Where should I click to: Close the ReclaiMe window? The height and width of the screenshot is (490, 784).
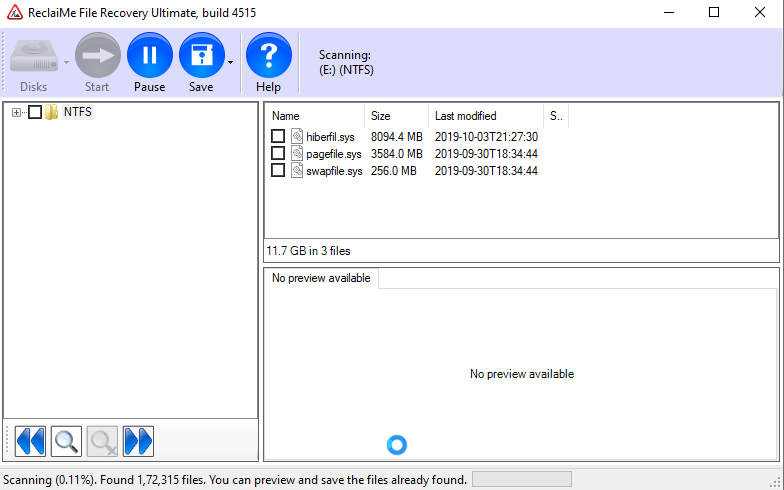pos(760,12)
